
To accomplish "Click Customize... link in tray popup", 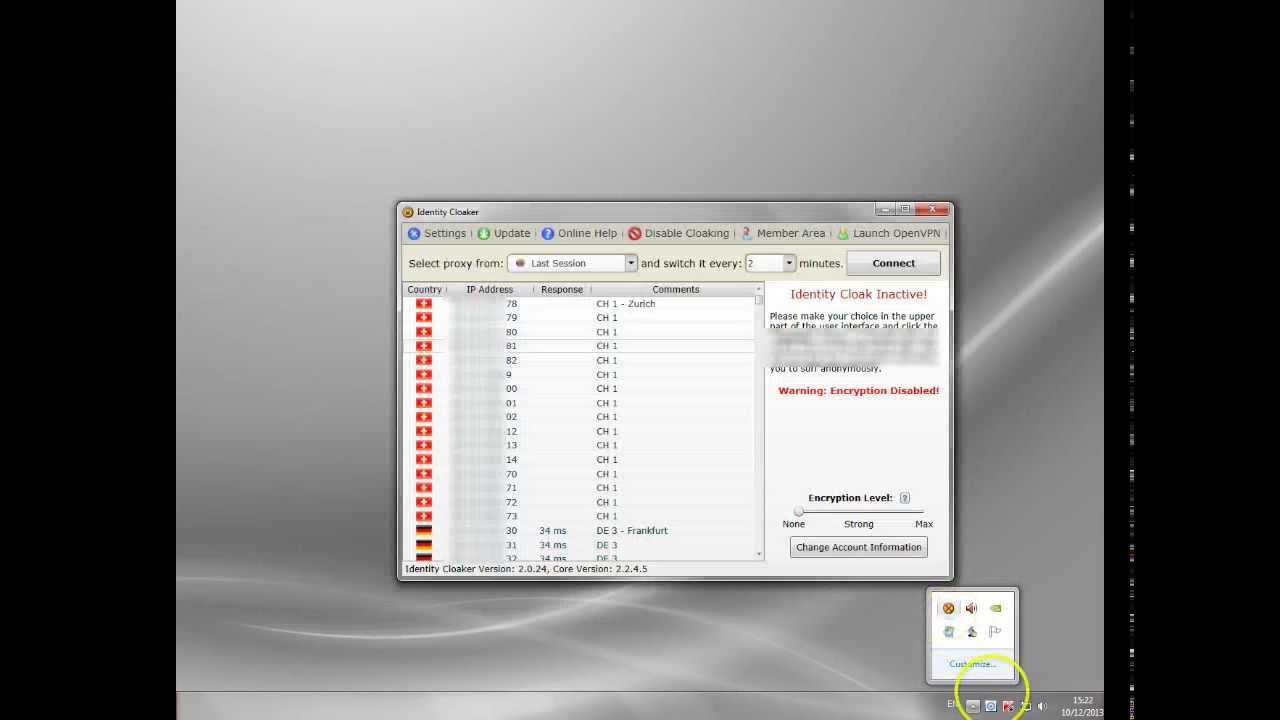I will [x=972, y=664].
